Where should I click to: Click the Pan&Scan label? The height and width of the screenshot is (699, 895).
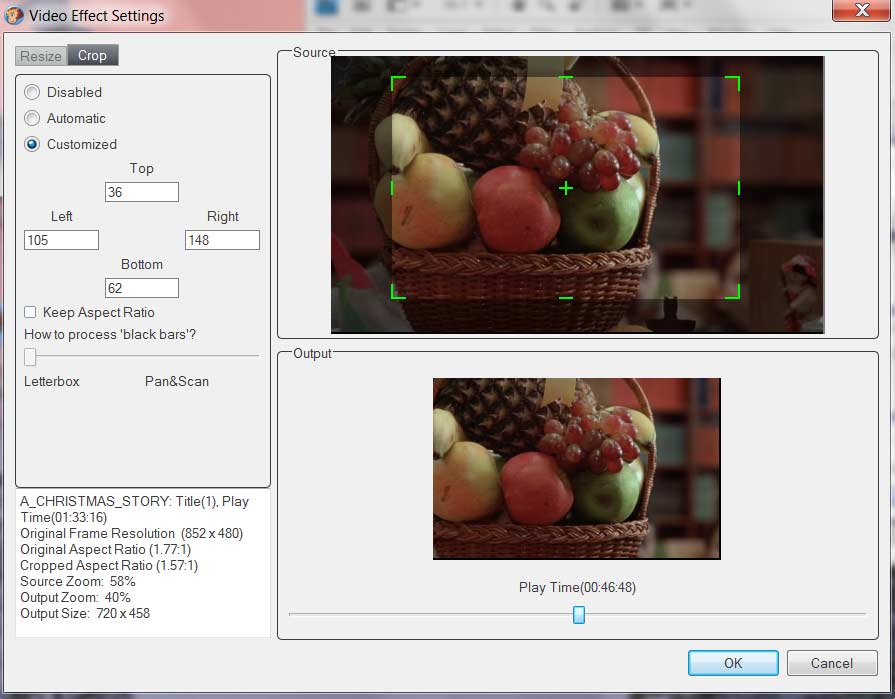point(177,381)
